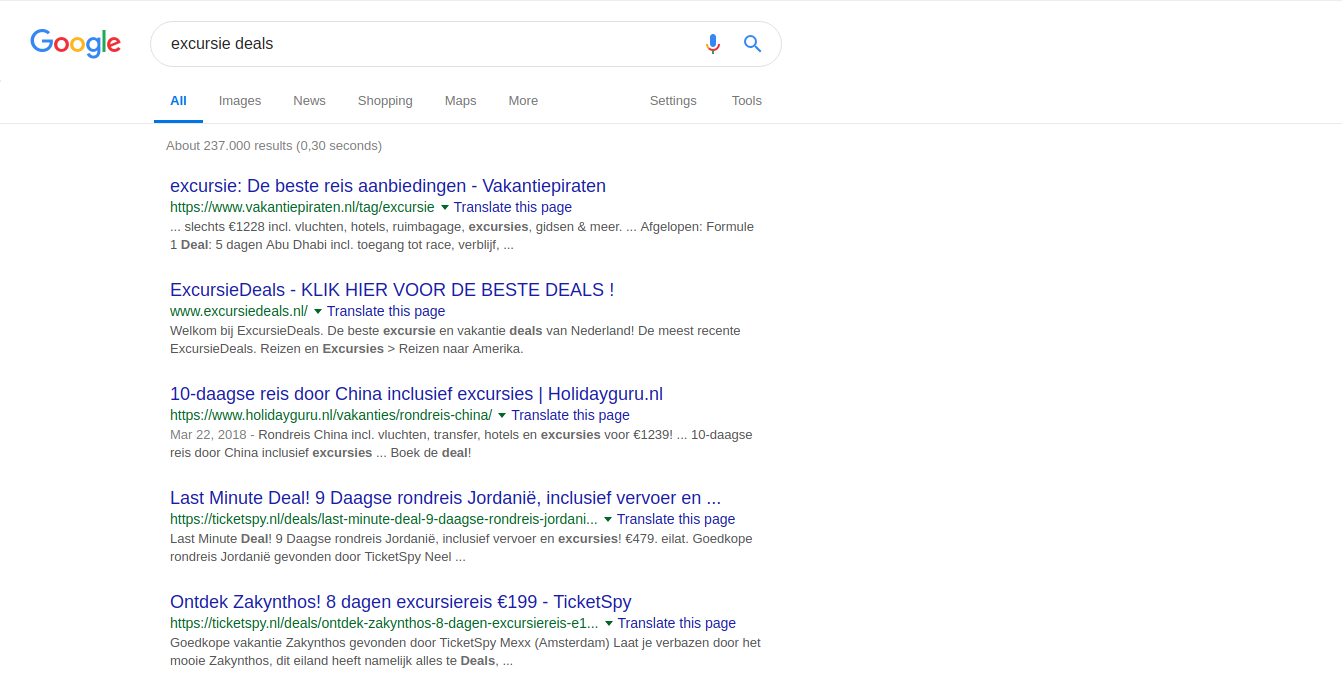Viewport: 1342px width, 689px height.
Task: Expand dropdown arrow next to holidayguru.nl URL
Action: [x=502, y=415]
